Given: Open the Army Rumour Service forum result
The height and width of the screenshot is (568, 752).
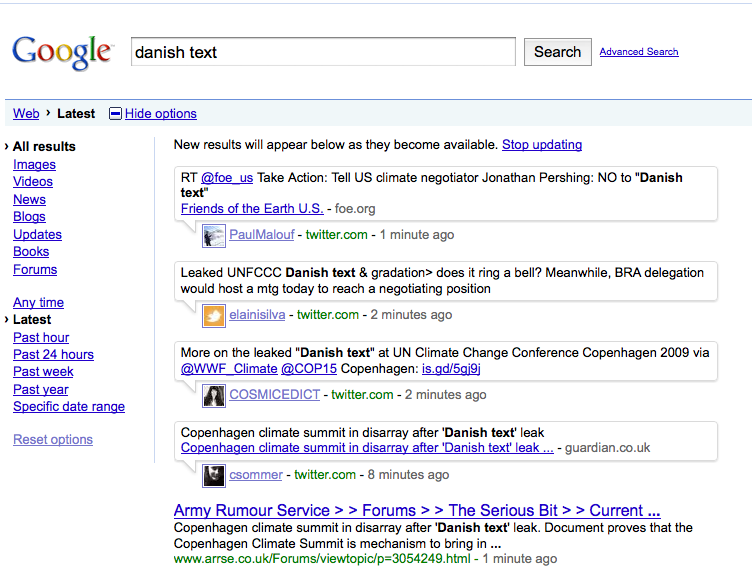Looking at the screenshot, I should 417,510.
